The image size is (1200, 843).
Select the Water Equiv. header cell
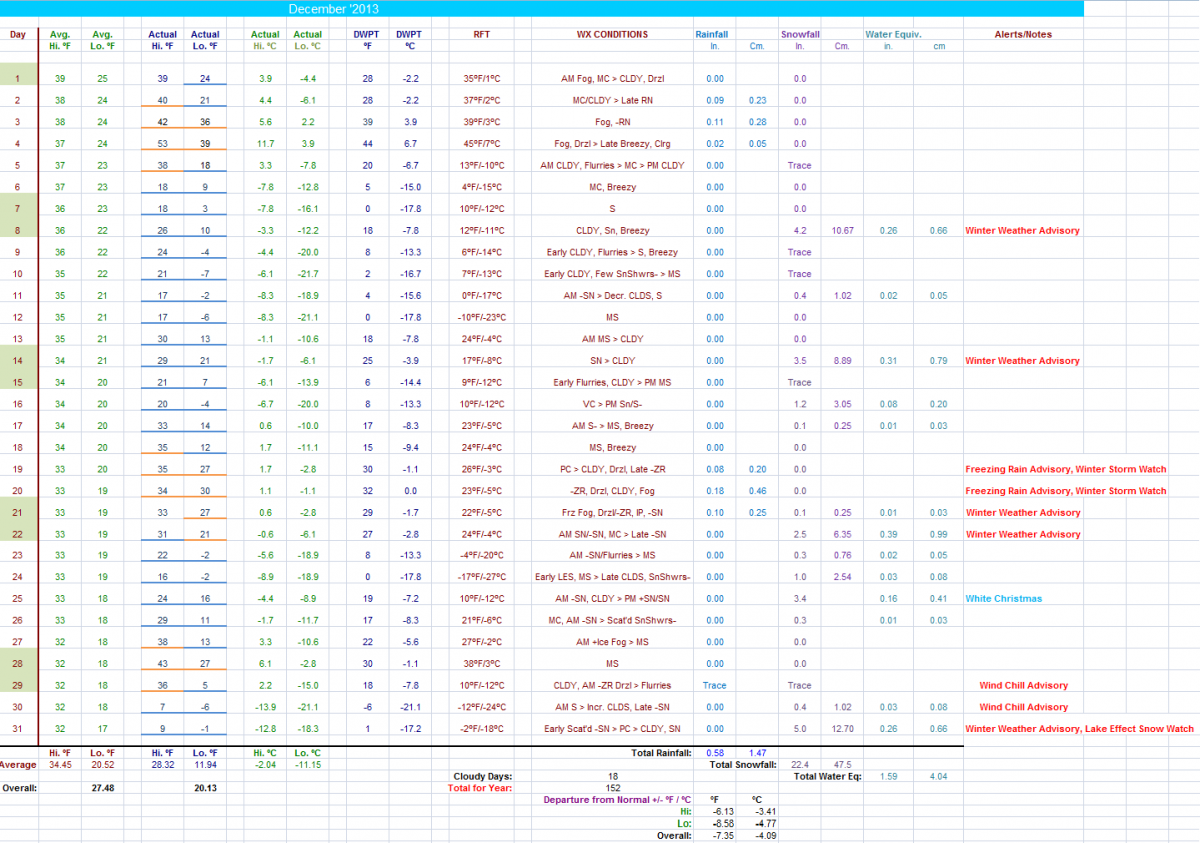(893, 34)
